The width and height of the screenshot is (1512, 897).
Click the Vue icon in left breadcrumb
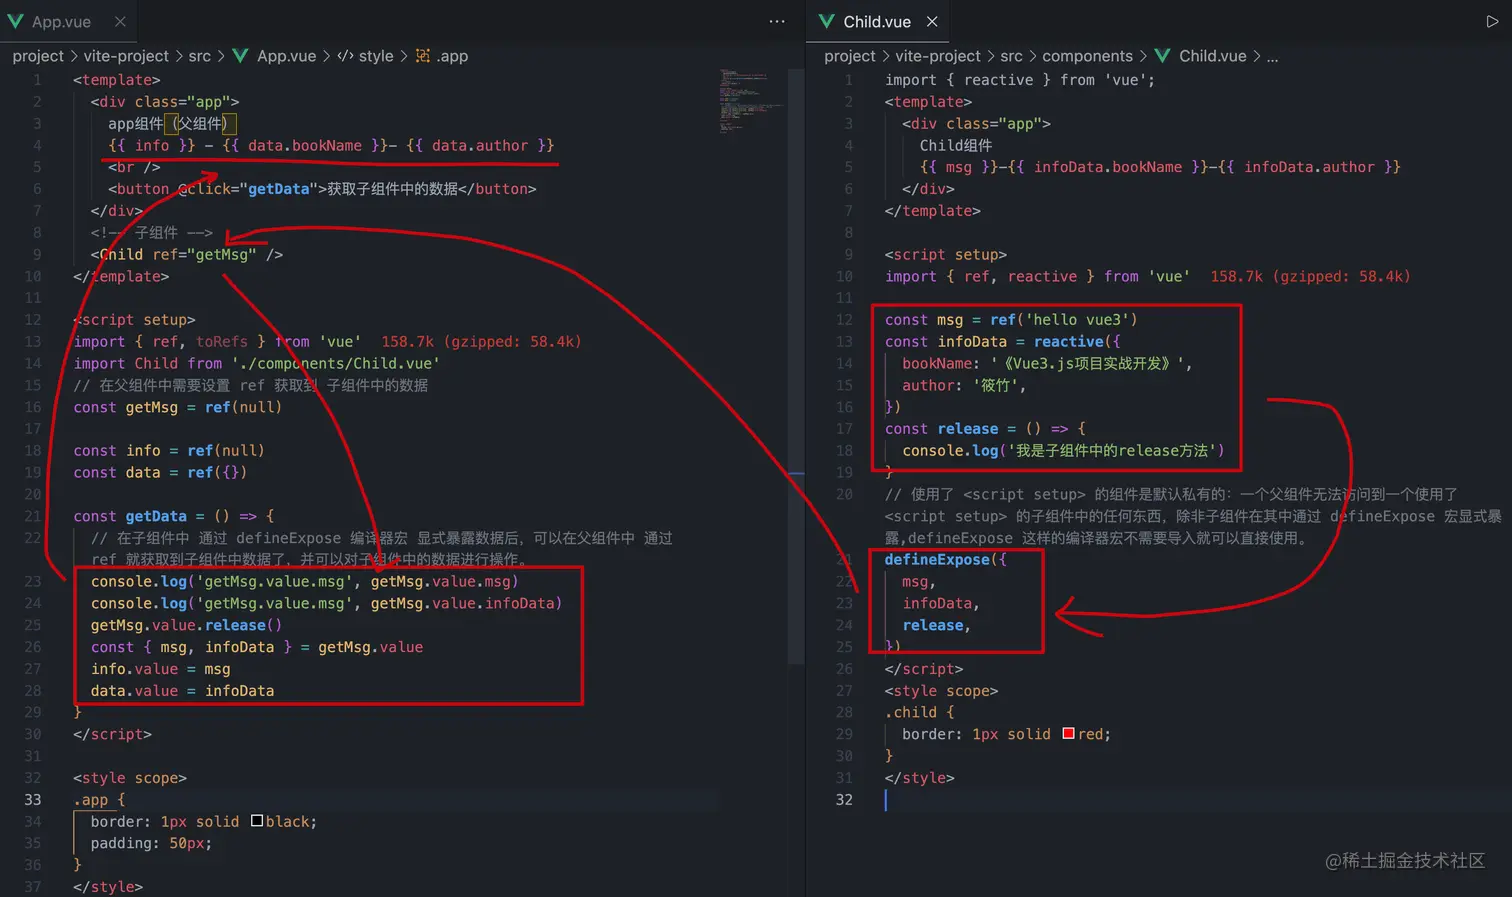click(x=240, y=56)
